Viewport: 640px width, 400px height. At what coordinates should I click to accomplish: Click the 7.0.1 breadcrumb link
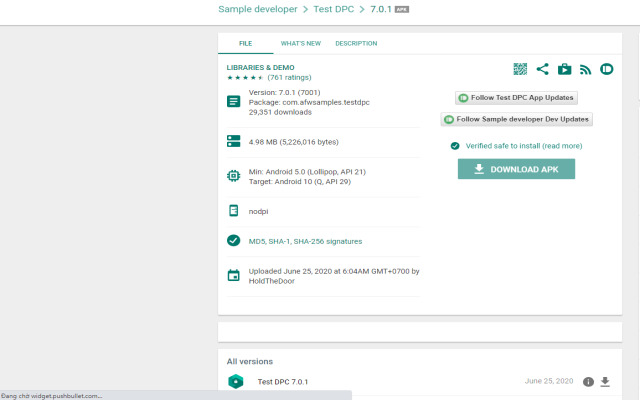click(x=381, y=9)
